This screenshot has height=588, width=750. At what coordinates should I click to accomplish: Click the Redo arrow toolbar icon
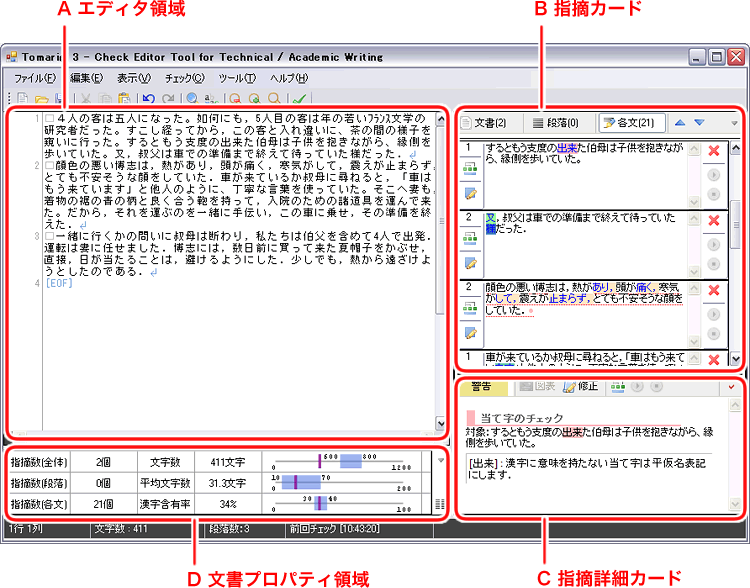click(x=168, y=99)
